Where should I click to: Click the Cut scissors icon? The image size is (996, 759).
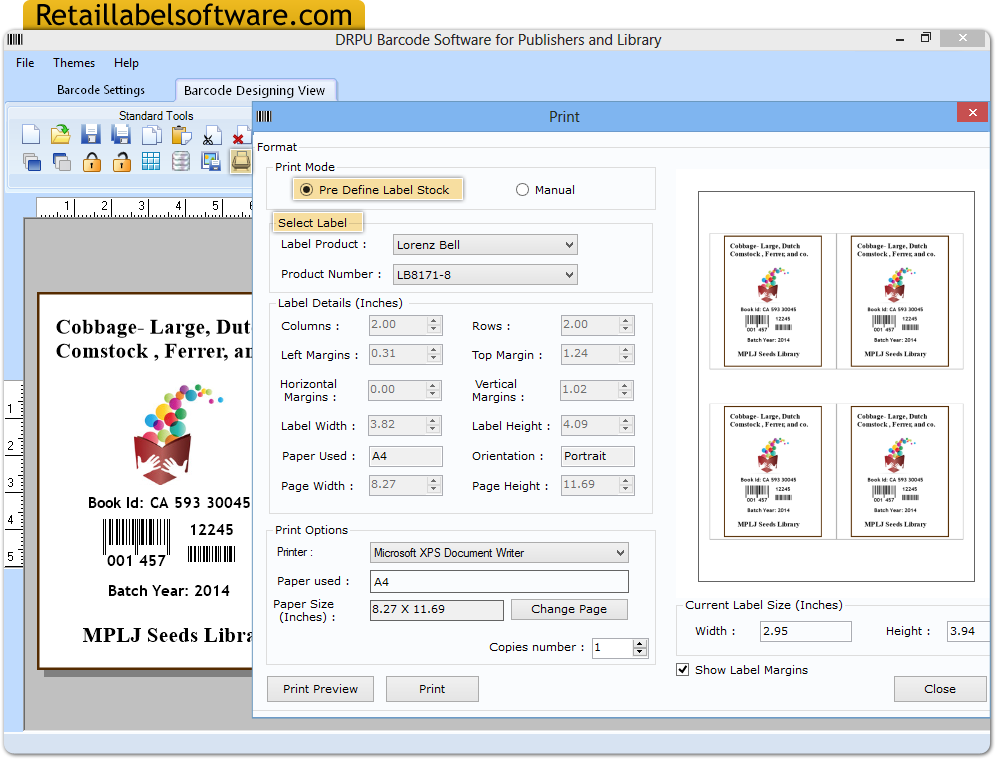point(212,135)
